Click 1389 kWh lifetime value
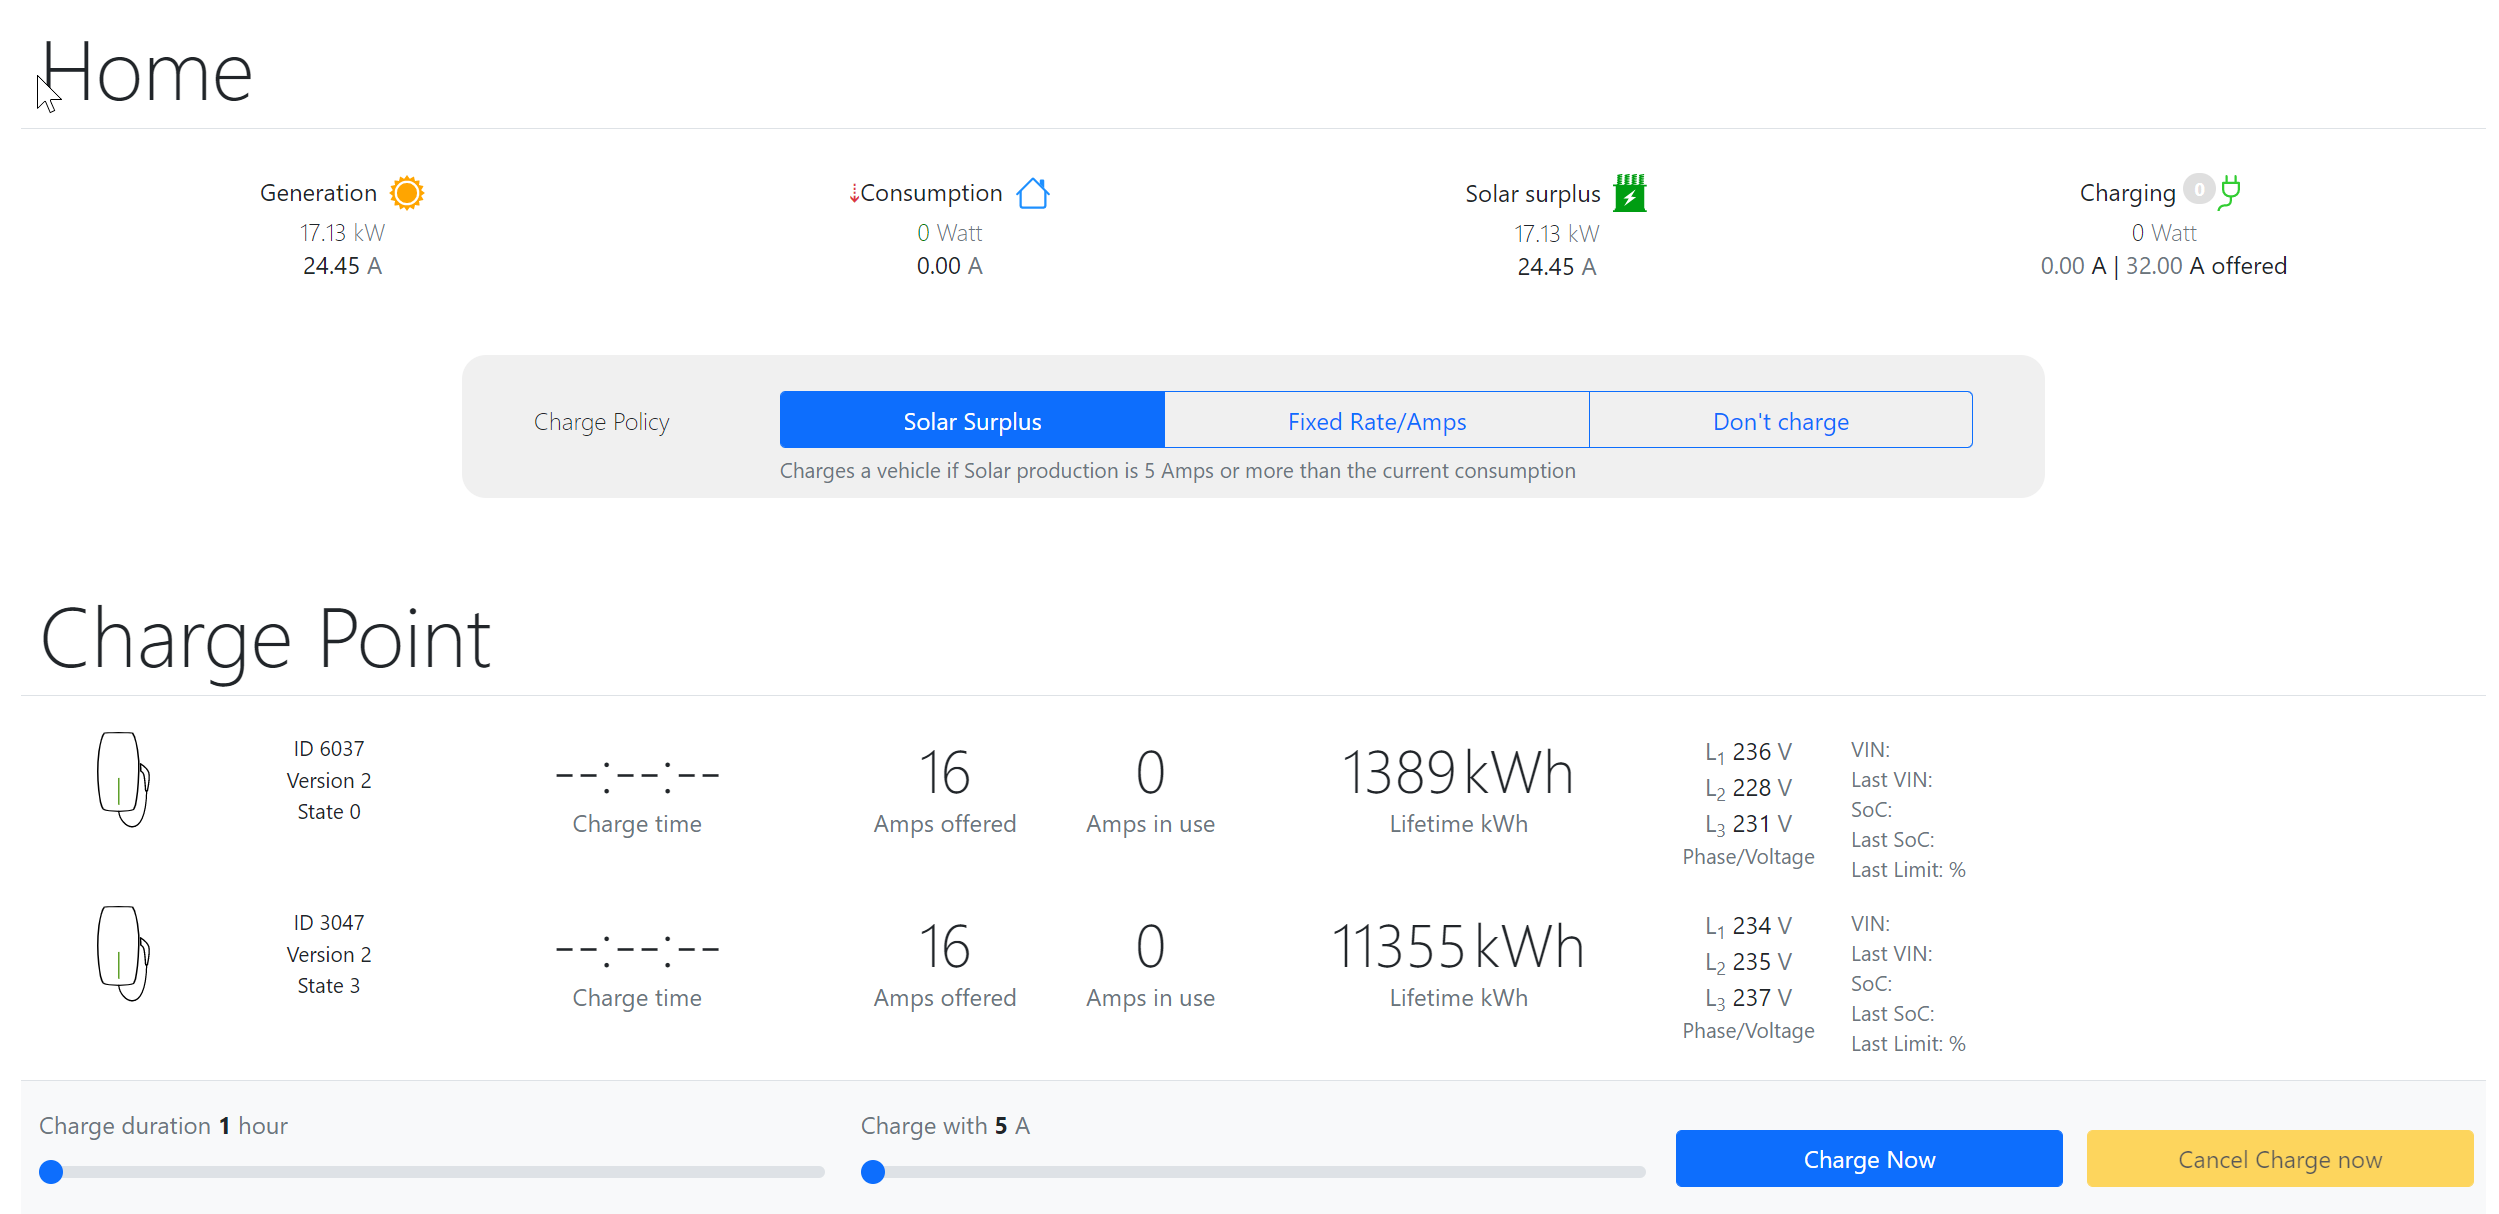This screenshot has width=2499, height=1214. (1457, 773)
